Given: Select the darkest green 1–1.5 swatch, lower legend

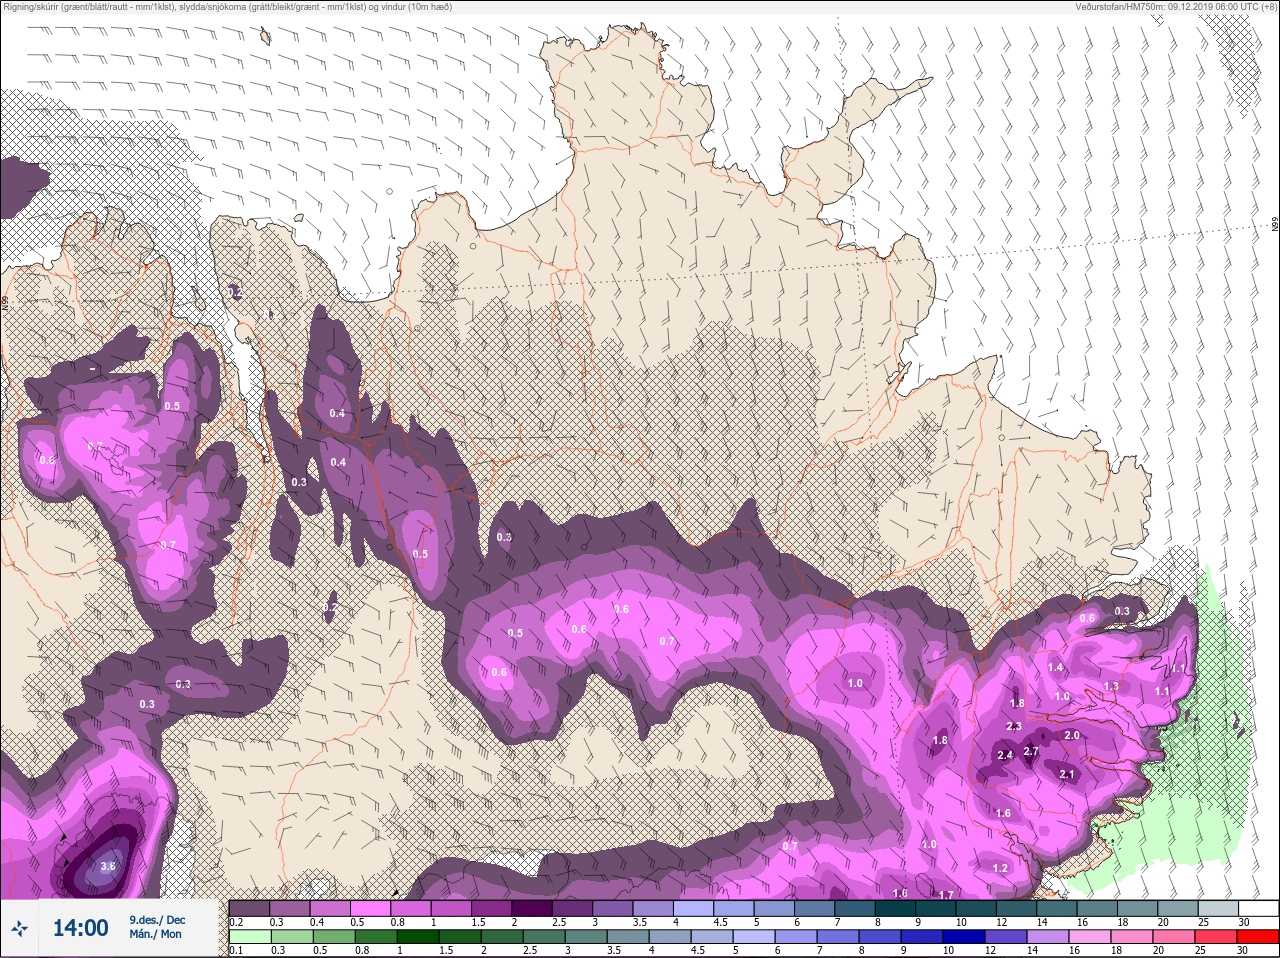Looking at the screenshot, I should (x=418, y=937).
